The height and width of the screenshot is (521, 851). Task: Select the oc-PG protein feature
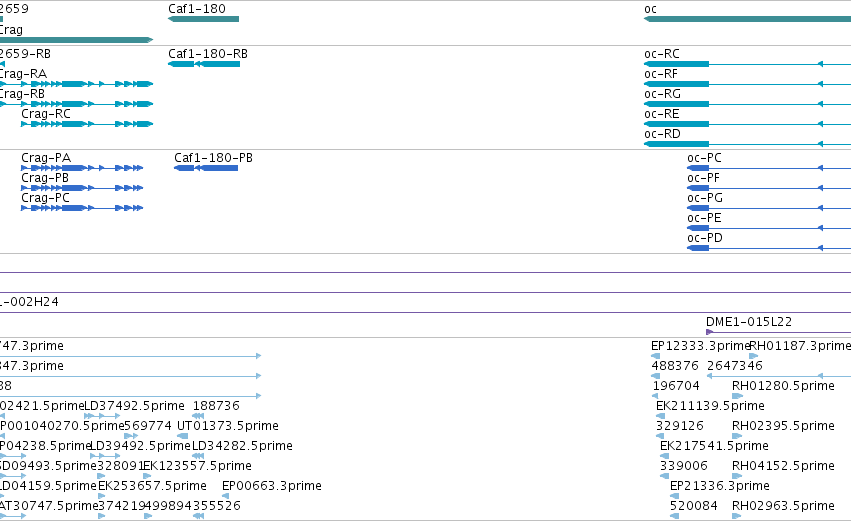tap(698, 208)
